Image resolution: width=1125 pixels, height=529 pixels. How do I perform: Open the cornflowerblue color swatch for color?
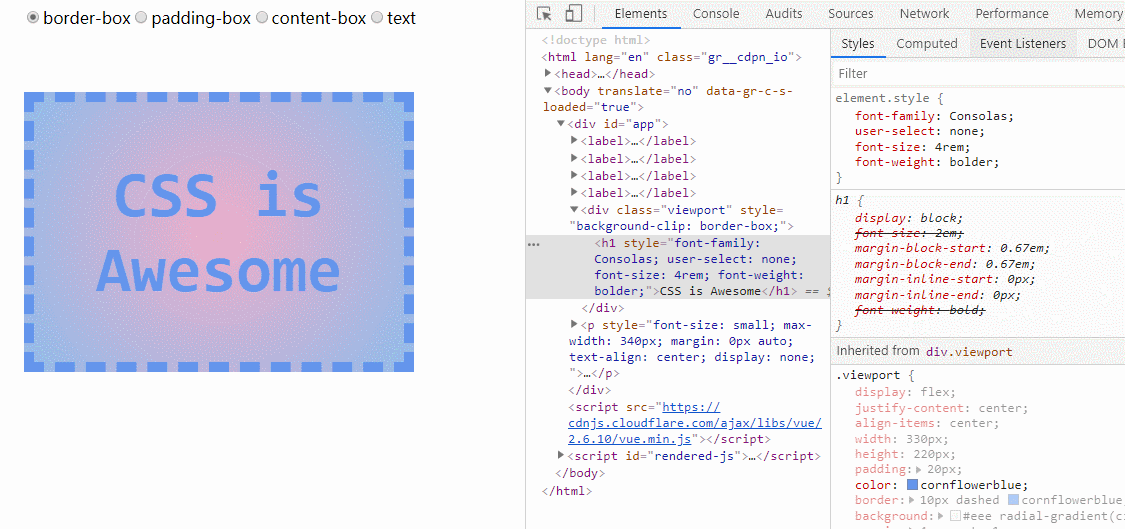[x=913, y=485]
